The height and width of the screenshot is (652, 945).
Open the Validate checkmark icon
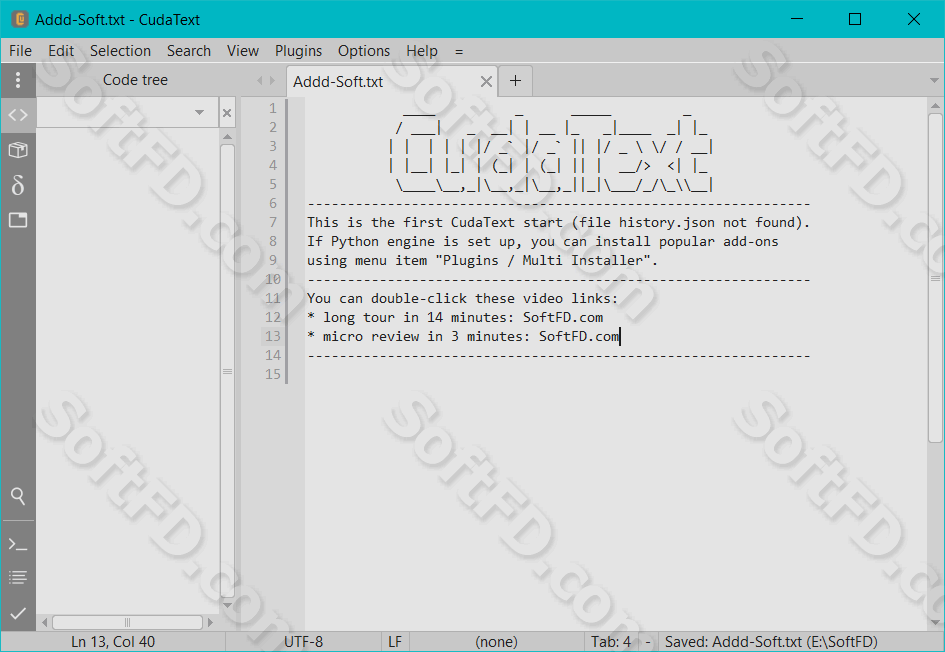[18, 613]
